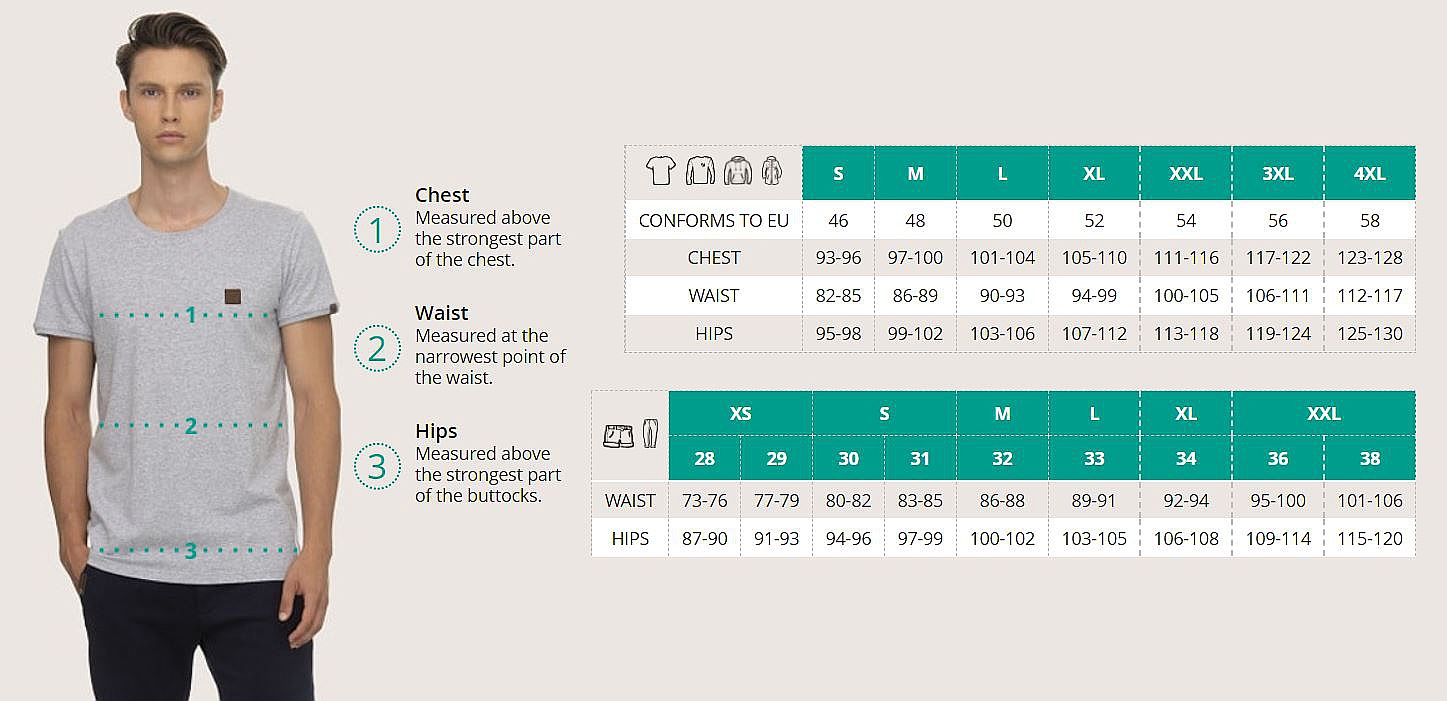1447x701 pixels.
Task: Click the hoodie icon
Action: click(738, 171)
